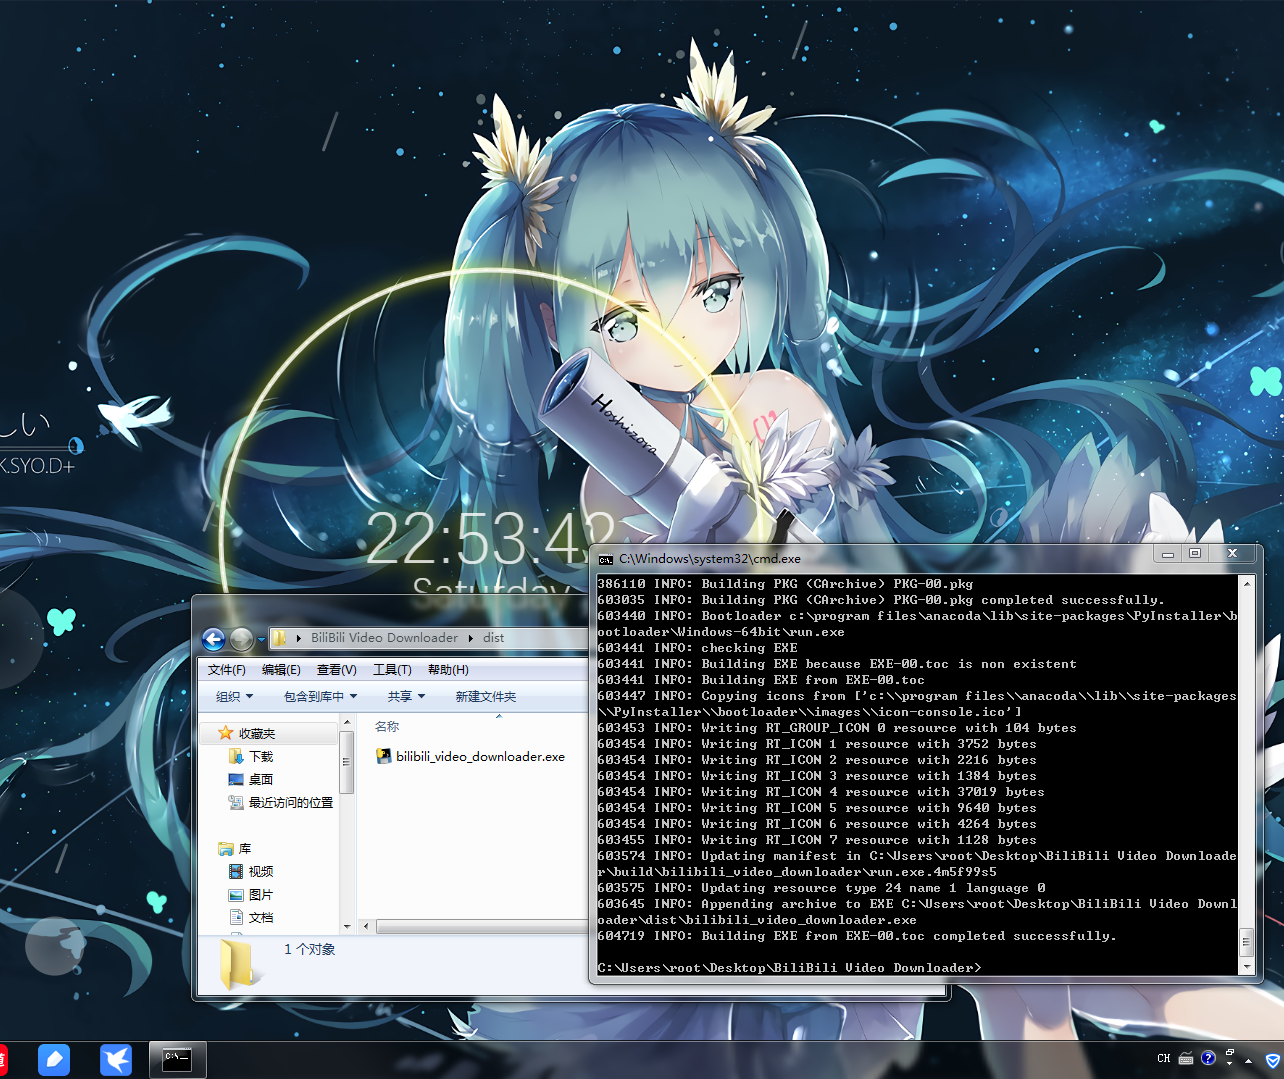This screenshot has width=1284, height=1079.
Task: Click the file list horizontal scroll left arrow
Action: pyautogui.click(x=366, y=927)
